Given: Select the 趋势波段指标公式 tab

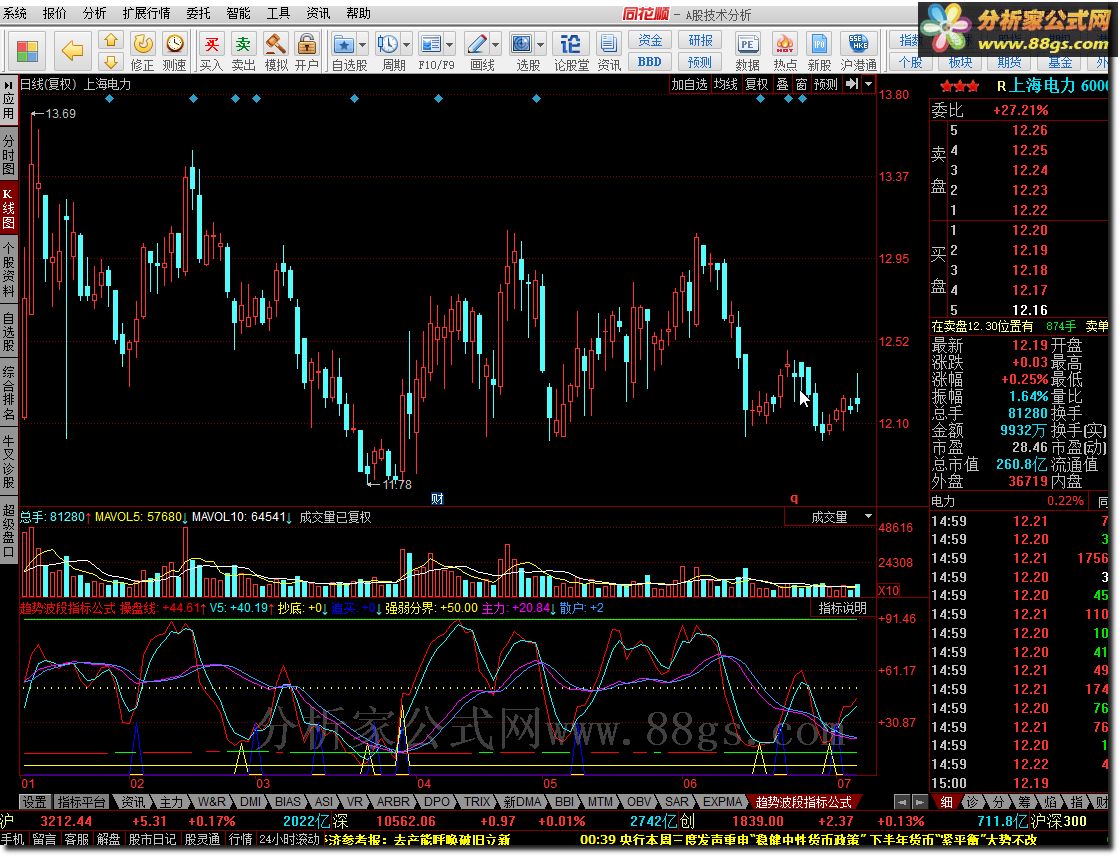Looking at the screenshot, I should click(x=803, y=802).
